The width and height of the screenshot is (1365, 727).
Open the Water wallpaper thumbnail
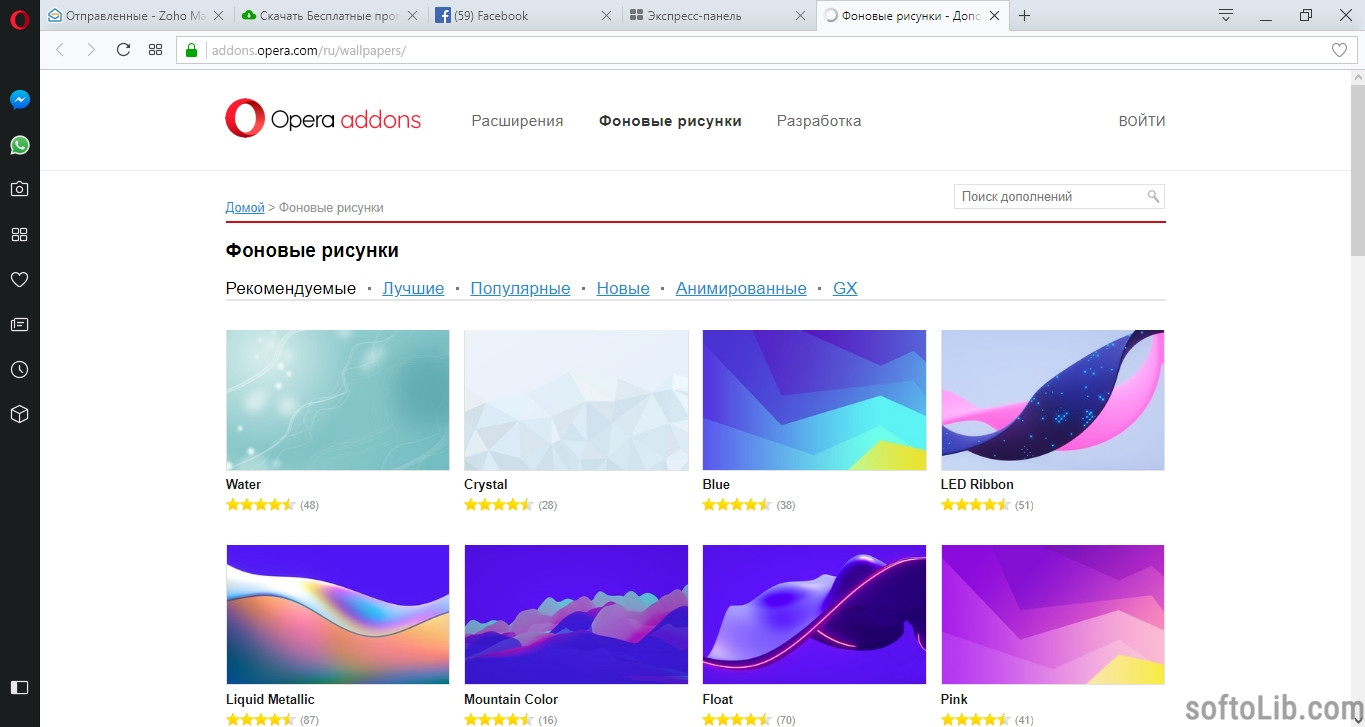pyautogui.click(x=338, y=400)
